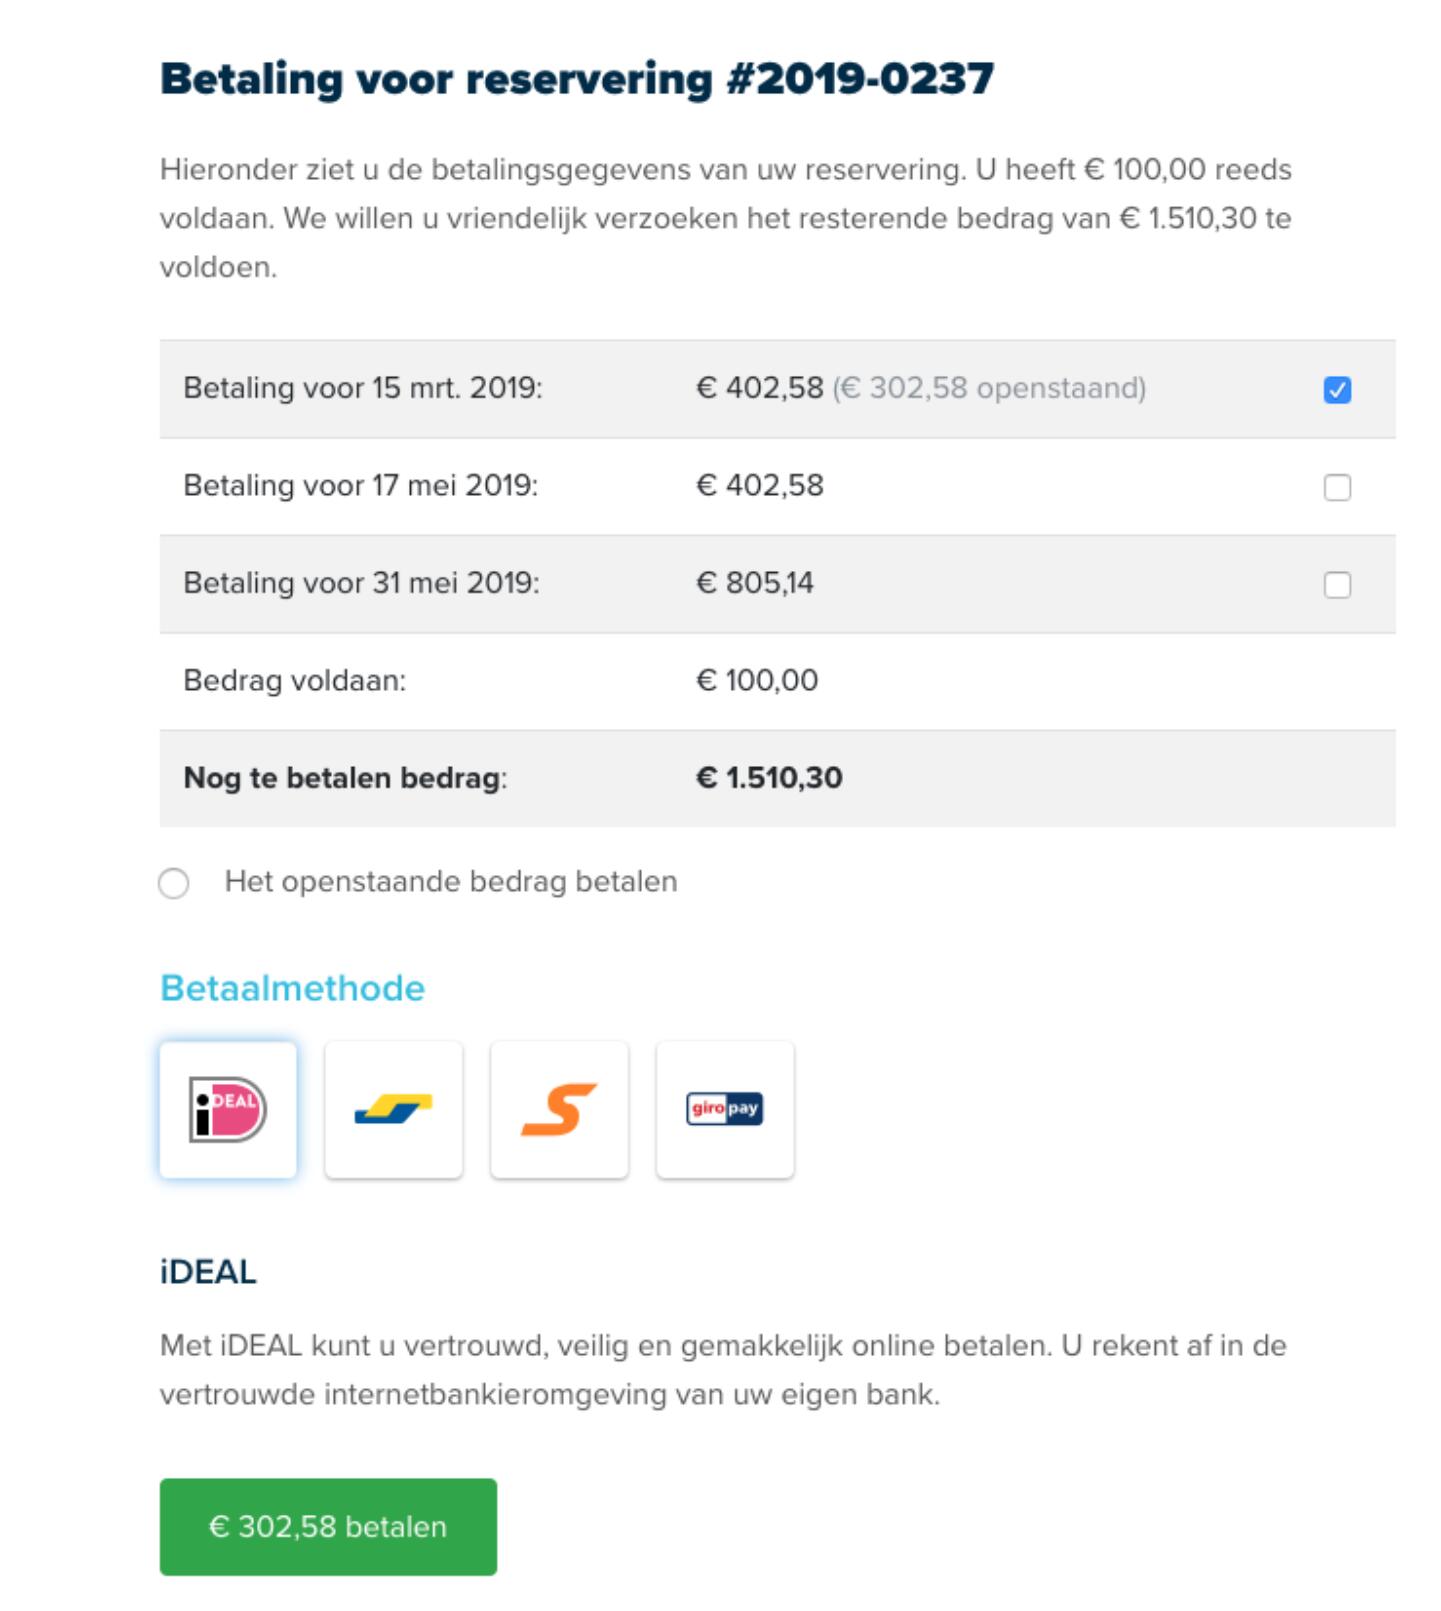
Task: Select "Het openstaande bedrag betalen" radio button
Action: [x=174, y=883]
